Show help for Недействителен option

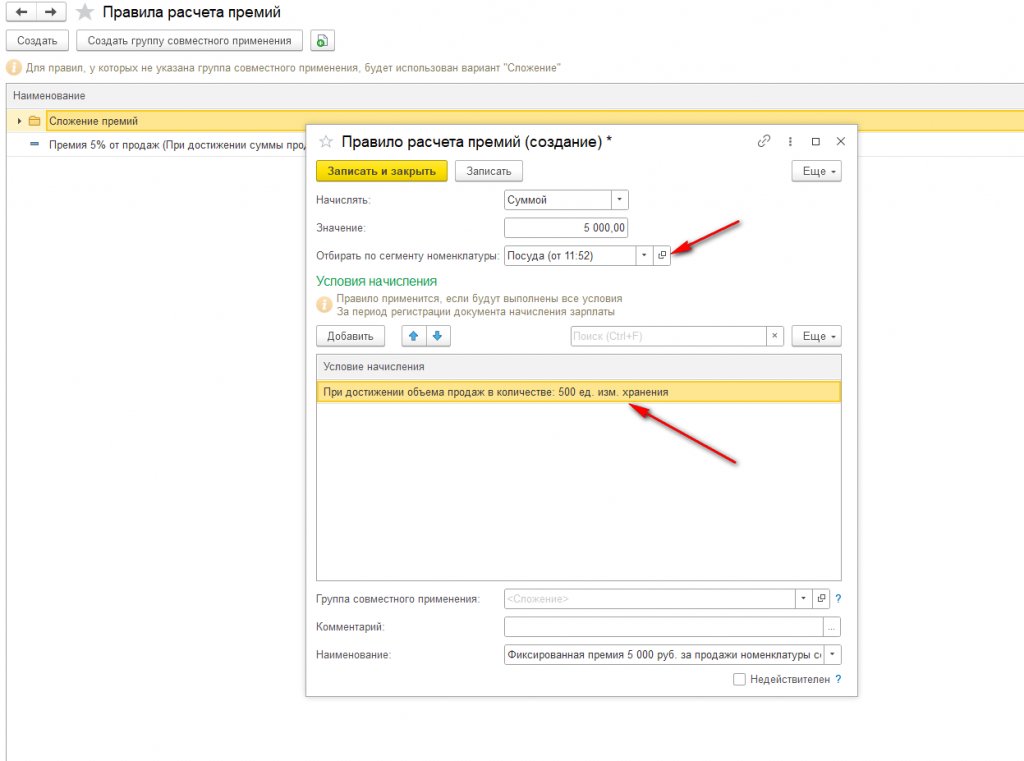(x=838, y=679)
